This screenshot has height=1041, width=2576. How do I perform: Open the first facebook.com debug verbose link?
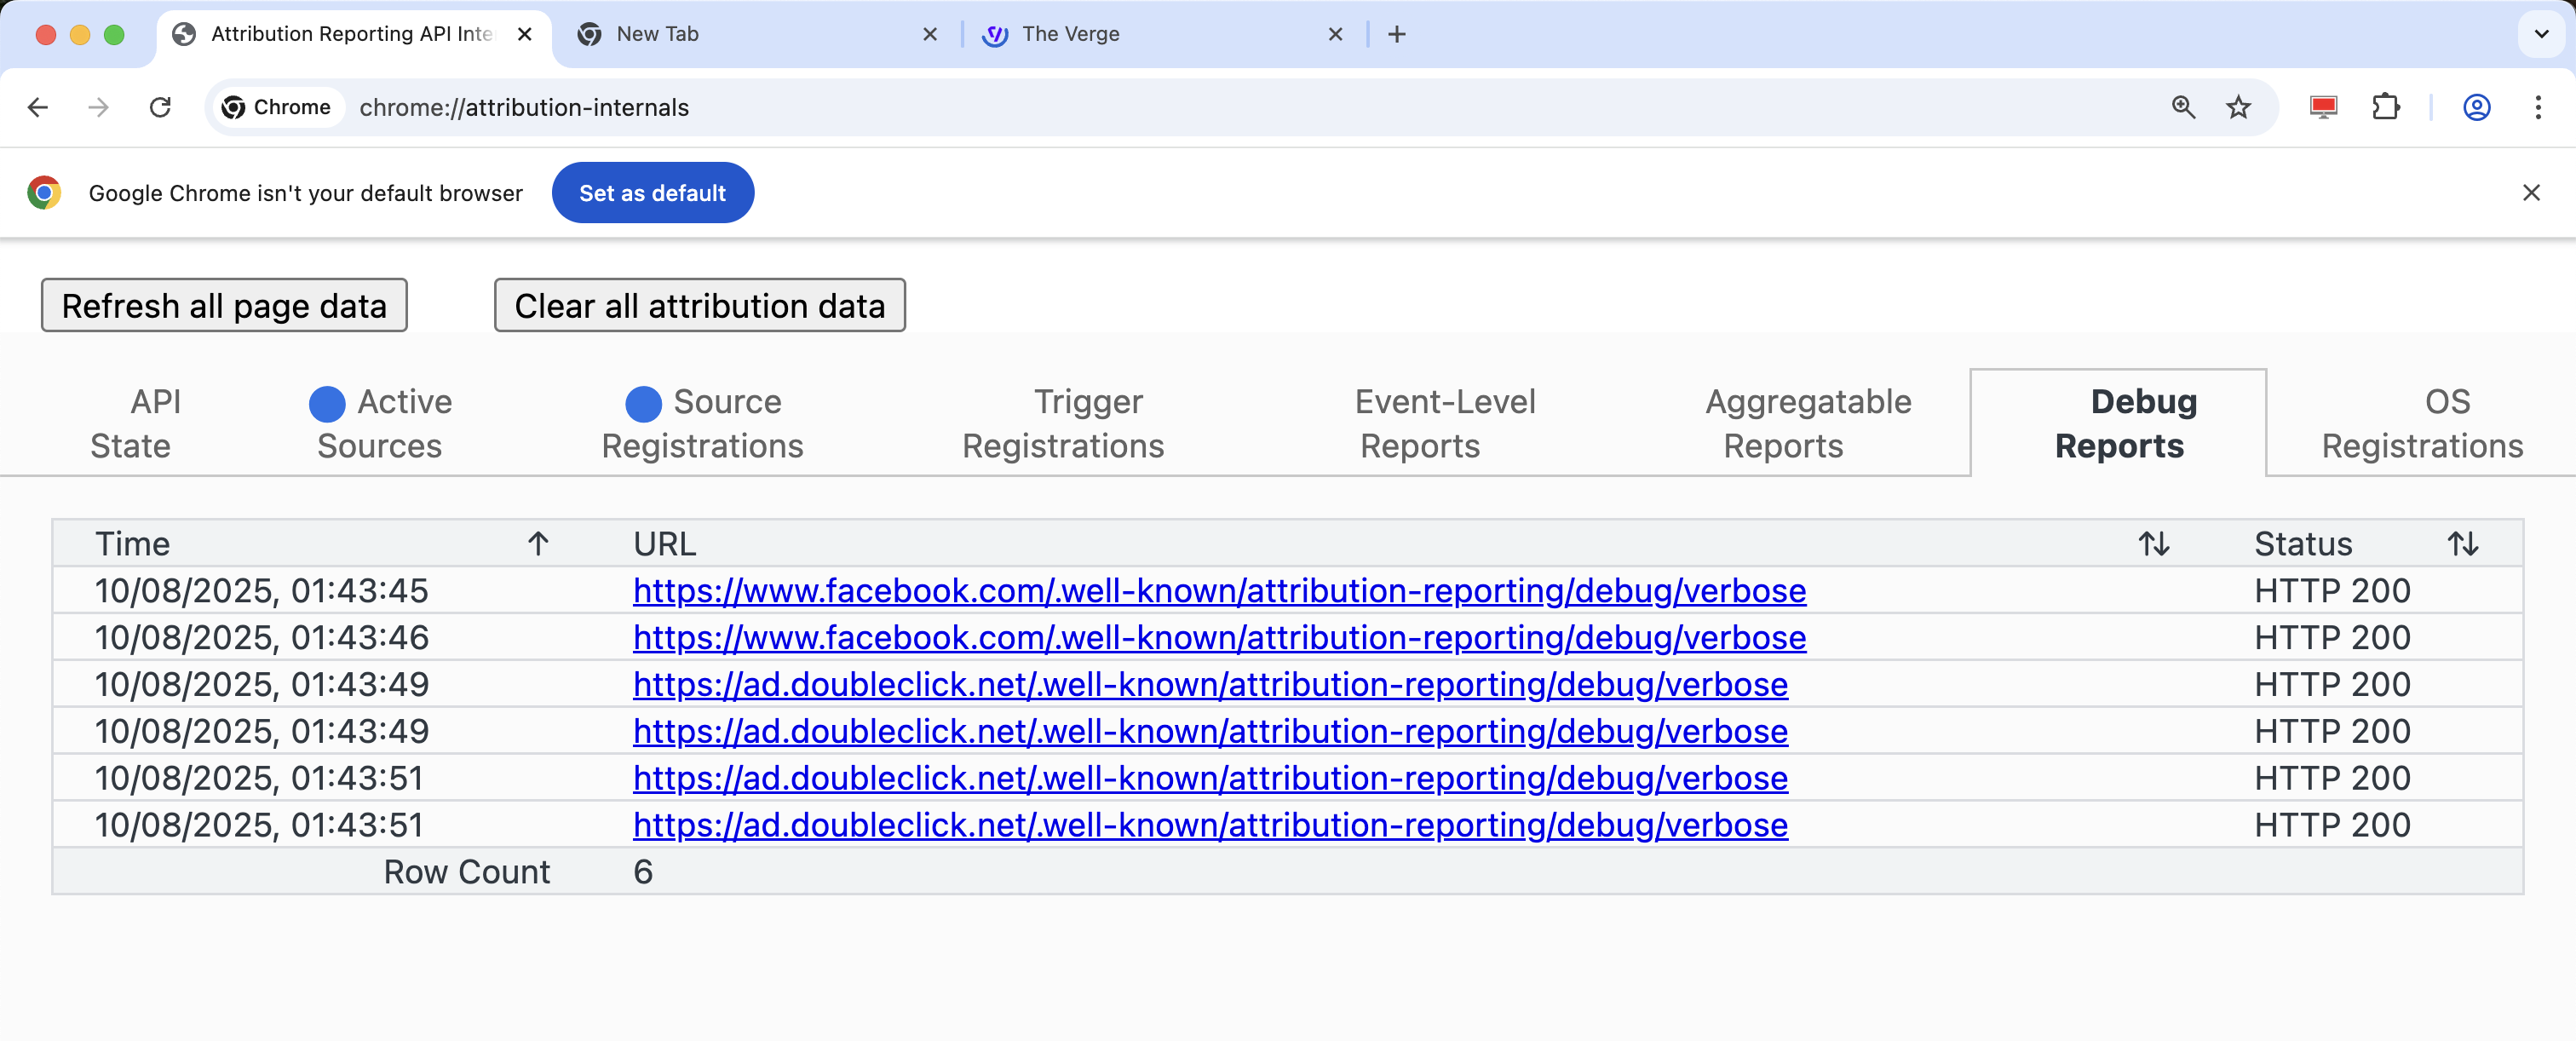tap(1218, 591)
